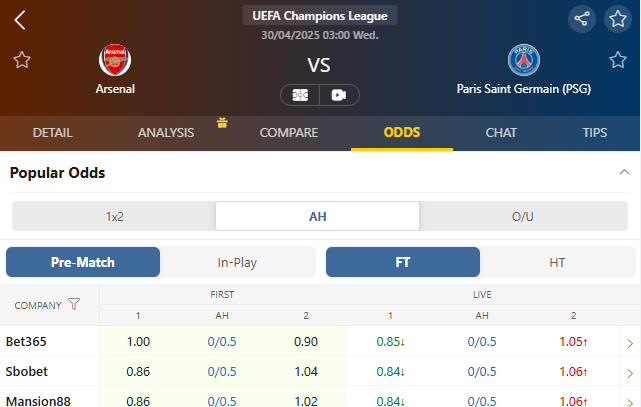This screenshot has height=407, width=641.
Task: Tap the back arrow icon
Action: pyautogui.click(x=20, y=19)
